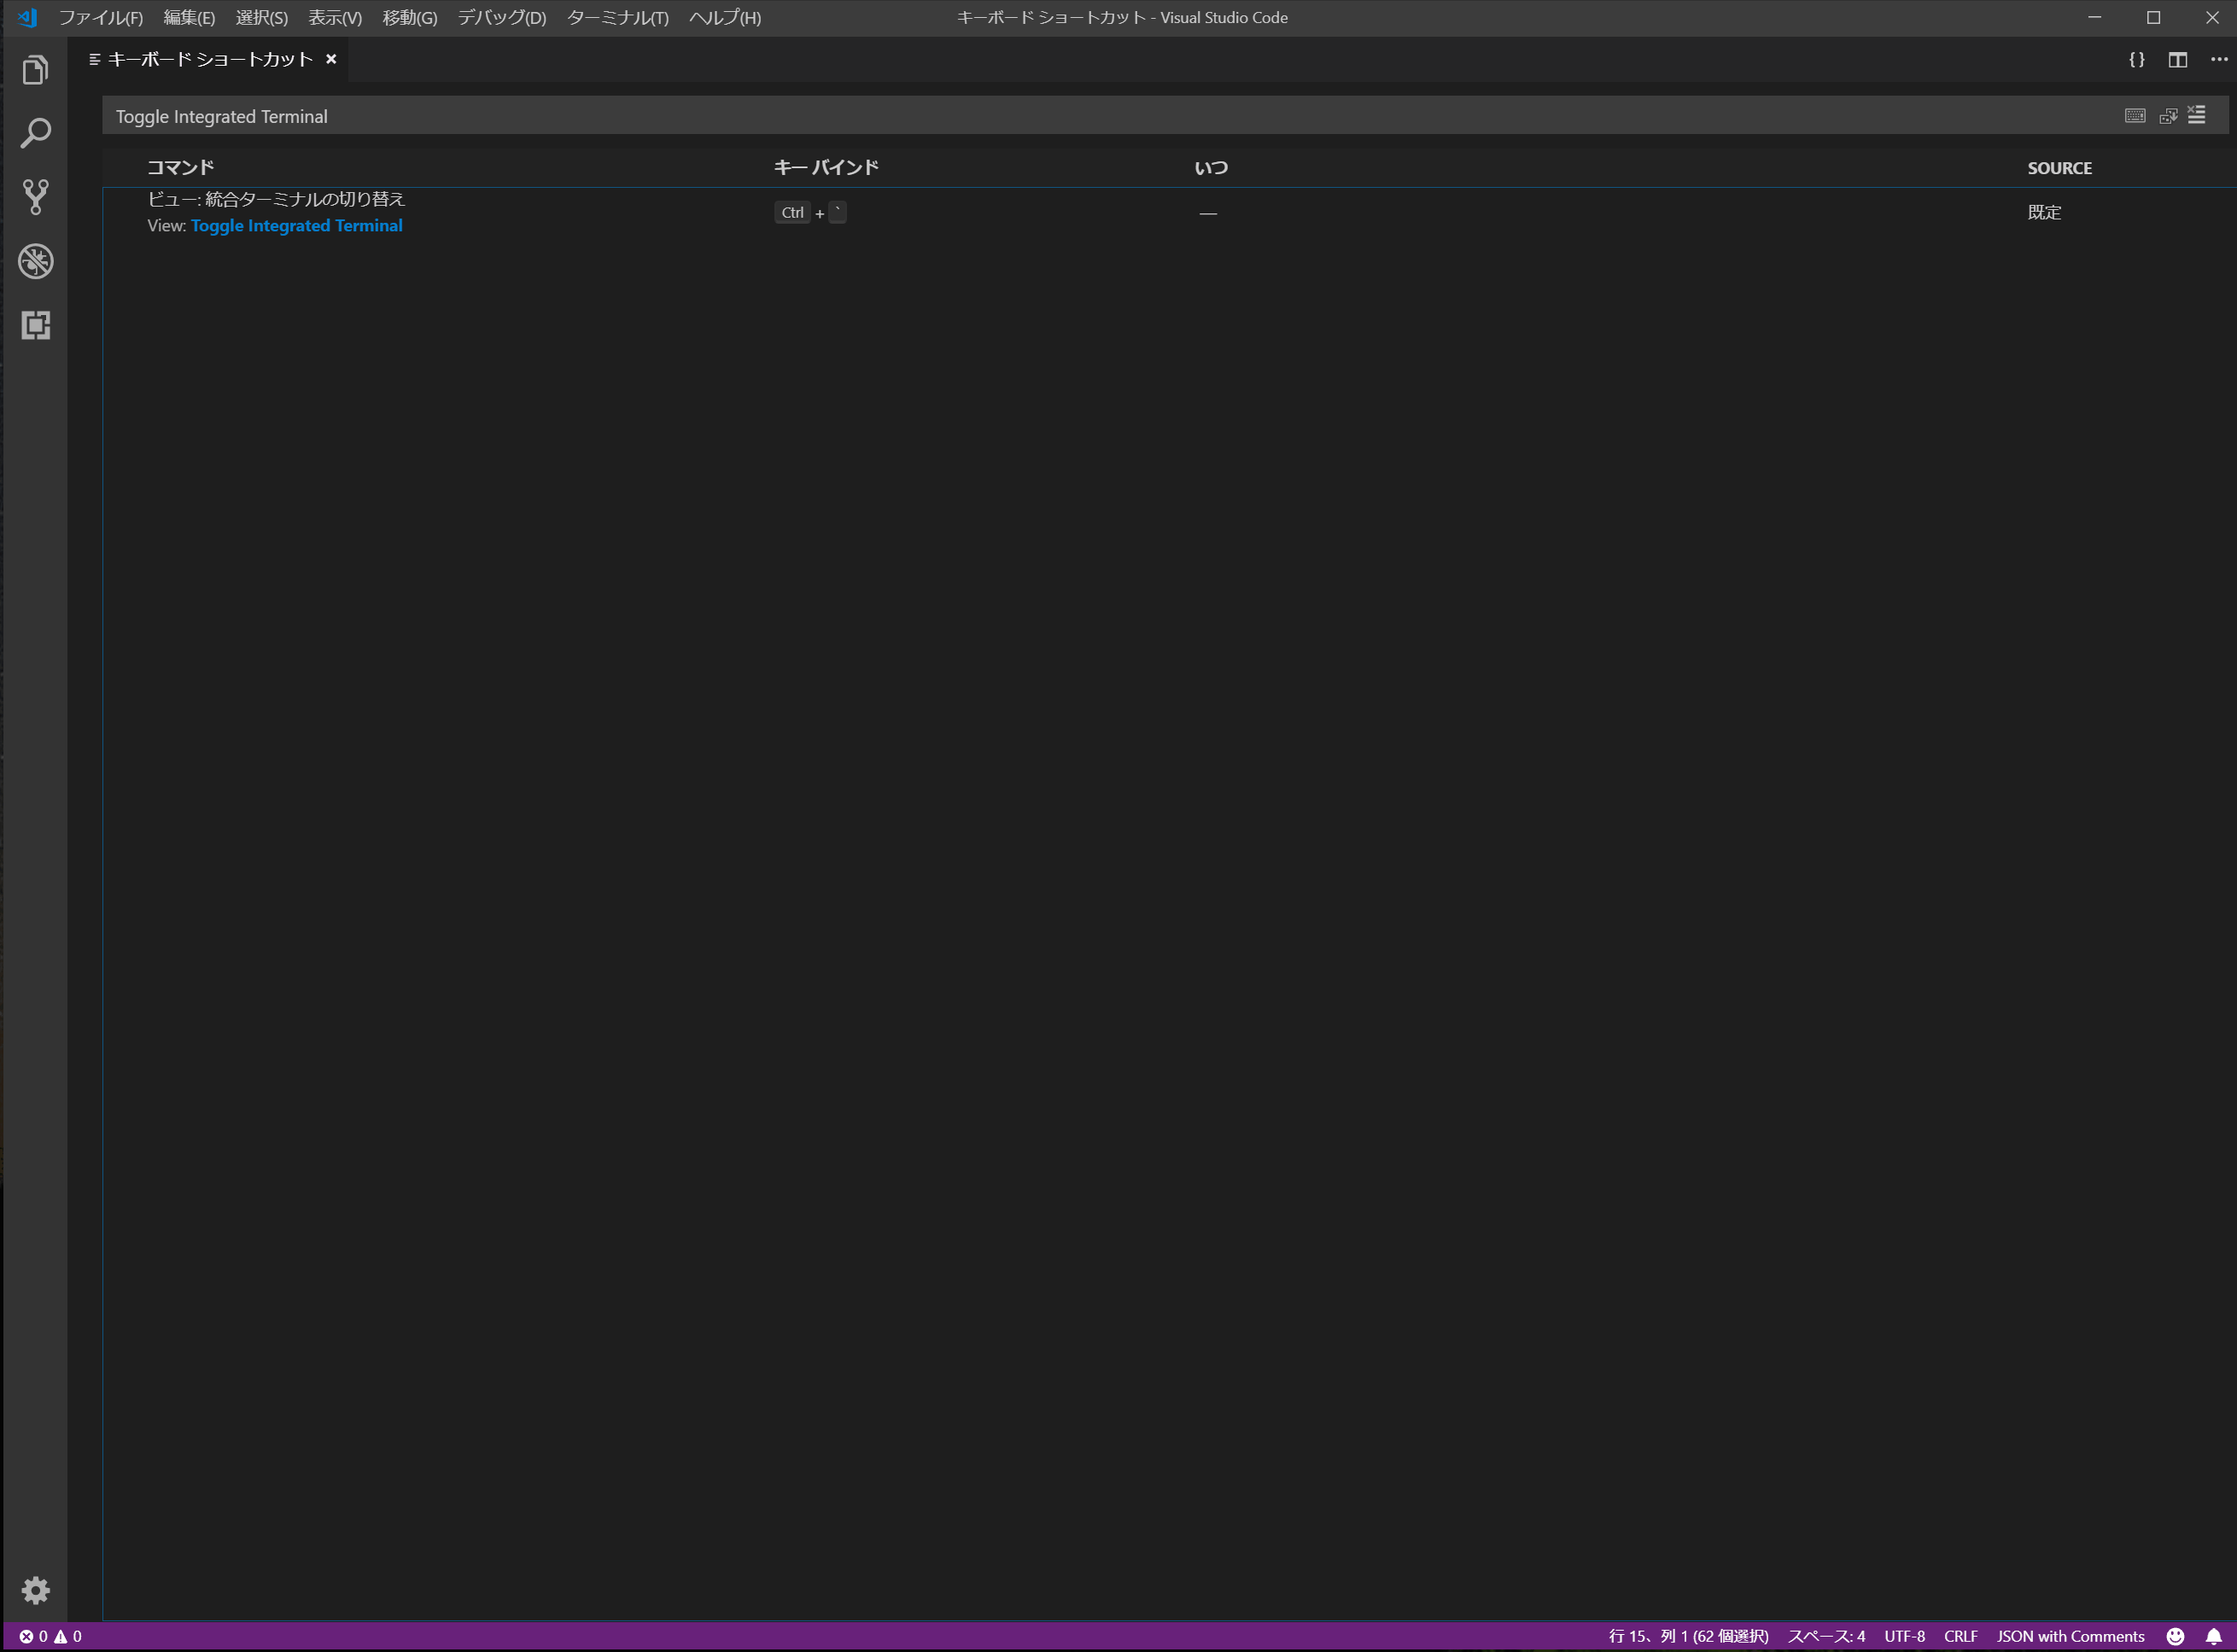Toggle sort by precedence

[2168, 115]
